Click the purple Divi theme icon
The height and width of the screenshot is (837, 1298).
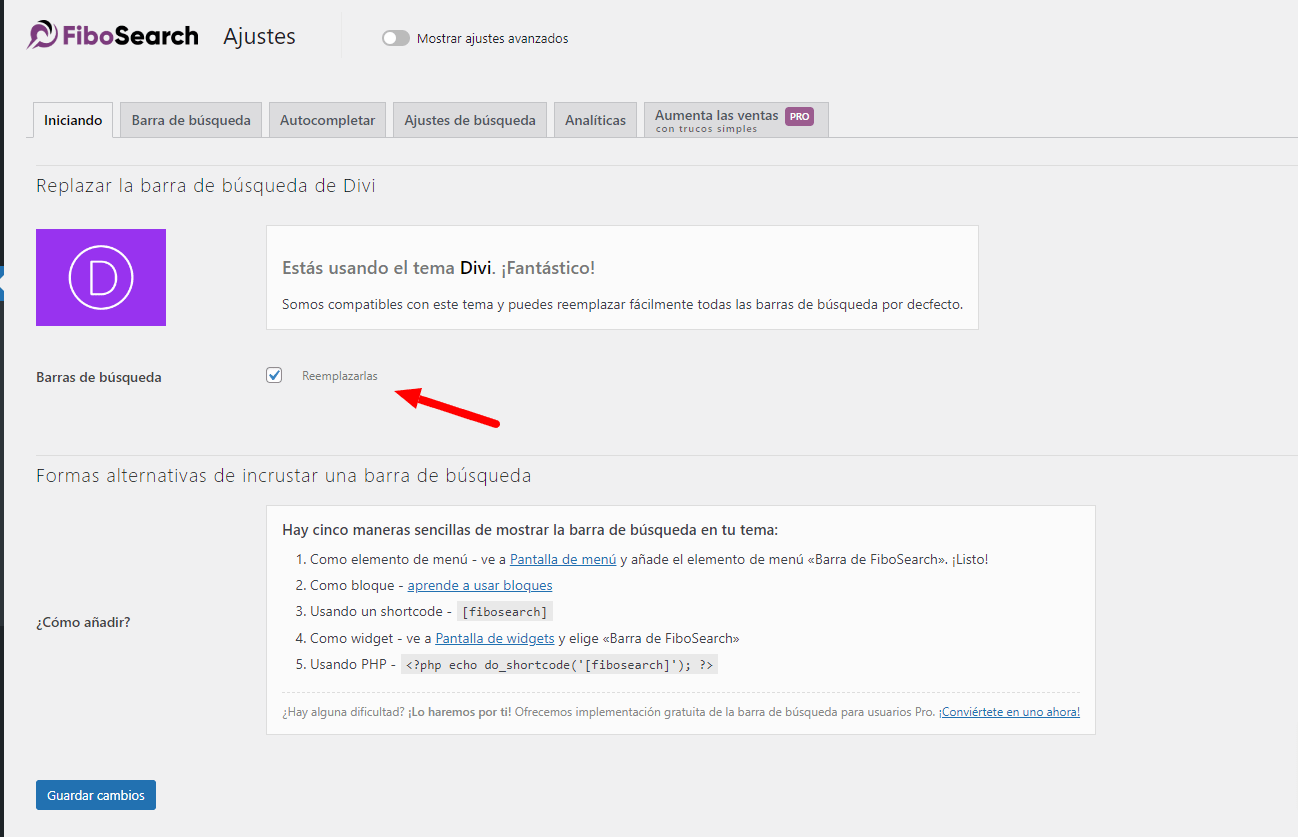pyautogui.click(x=101, y=277)
